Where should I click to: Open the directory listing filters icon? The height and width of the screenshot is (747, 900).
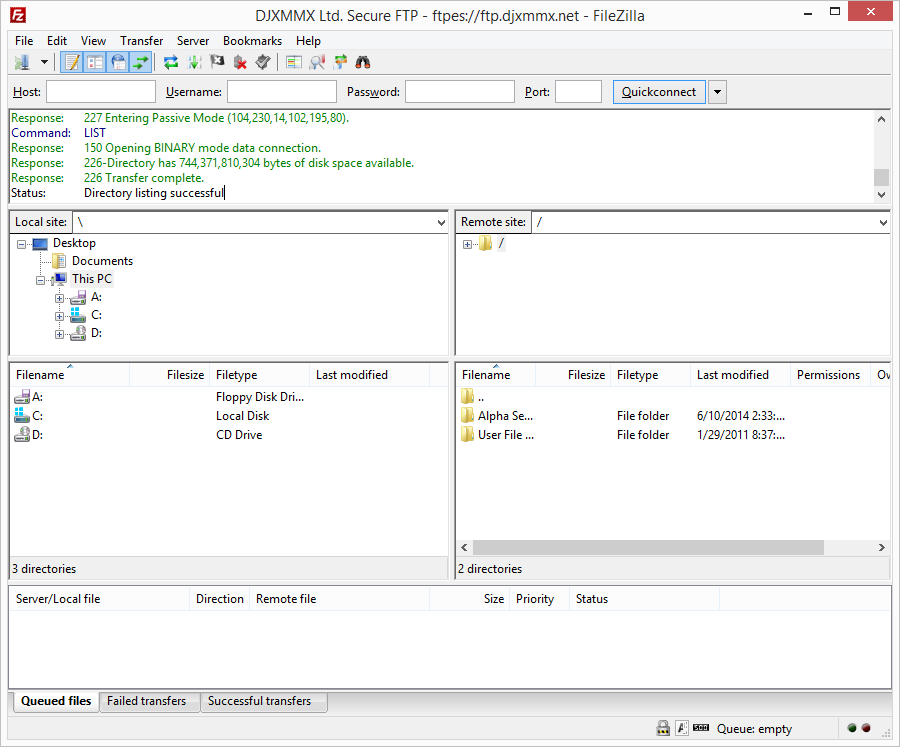click(293, 62)
